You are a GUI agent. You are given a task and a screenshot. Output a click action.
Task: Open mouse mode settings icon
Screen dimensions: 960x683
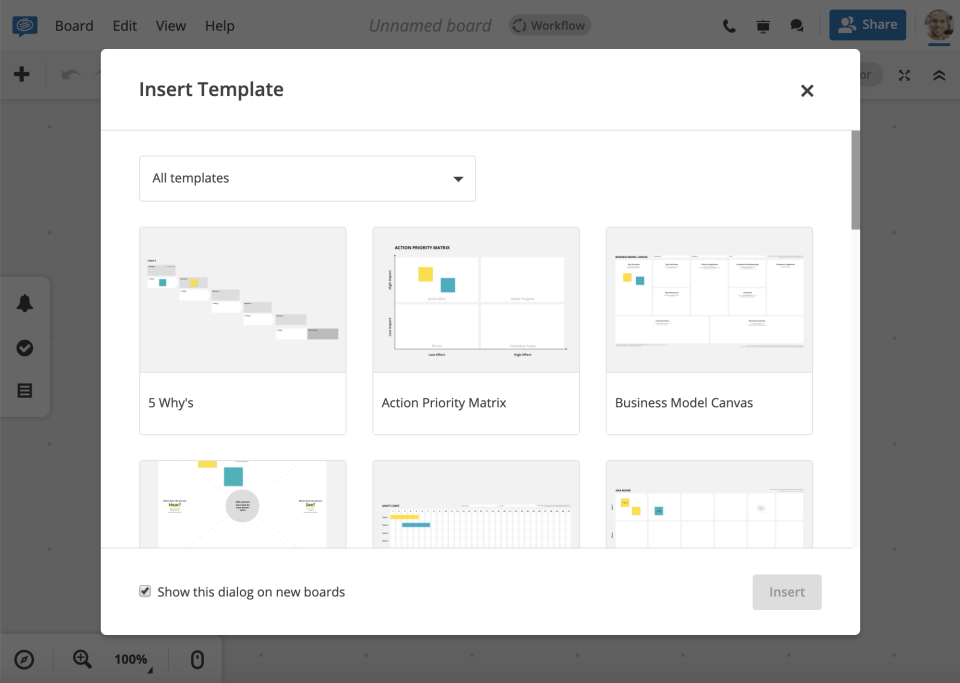click(x=197, y=659)
